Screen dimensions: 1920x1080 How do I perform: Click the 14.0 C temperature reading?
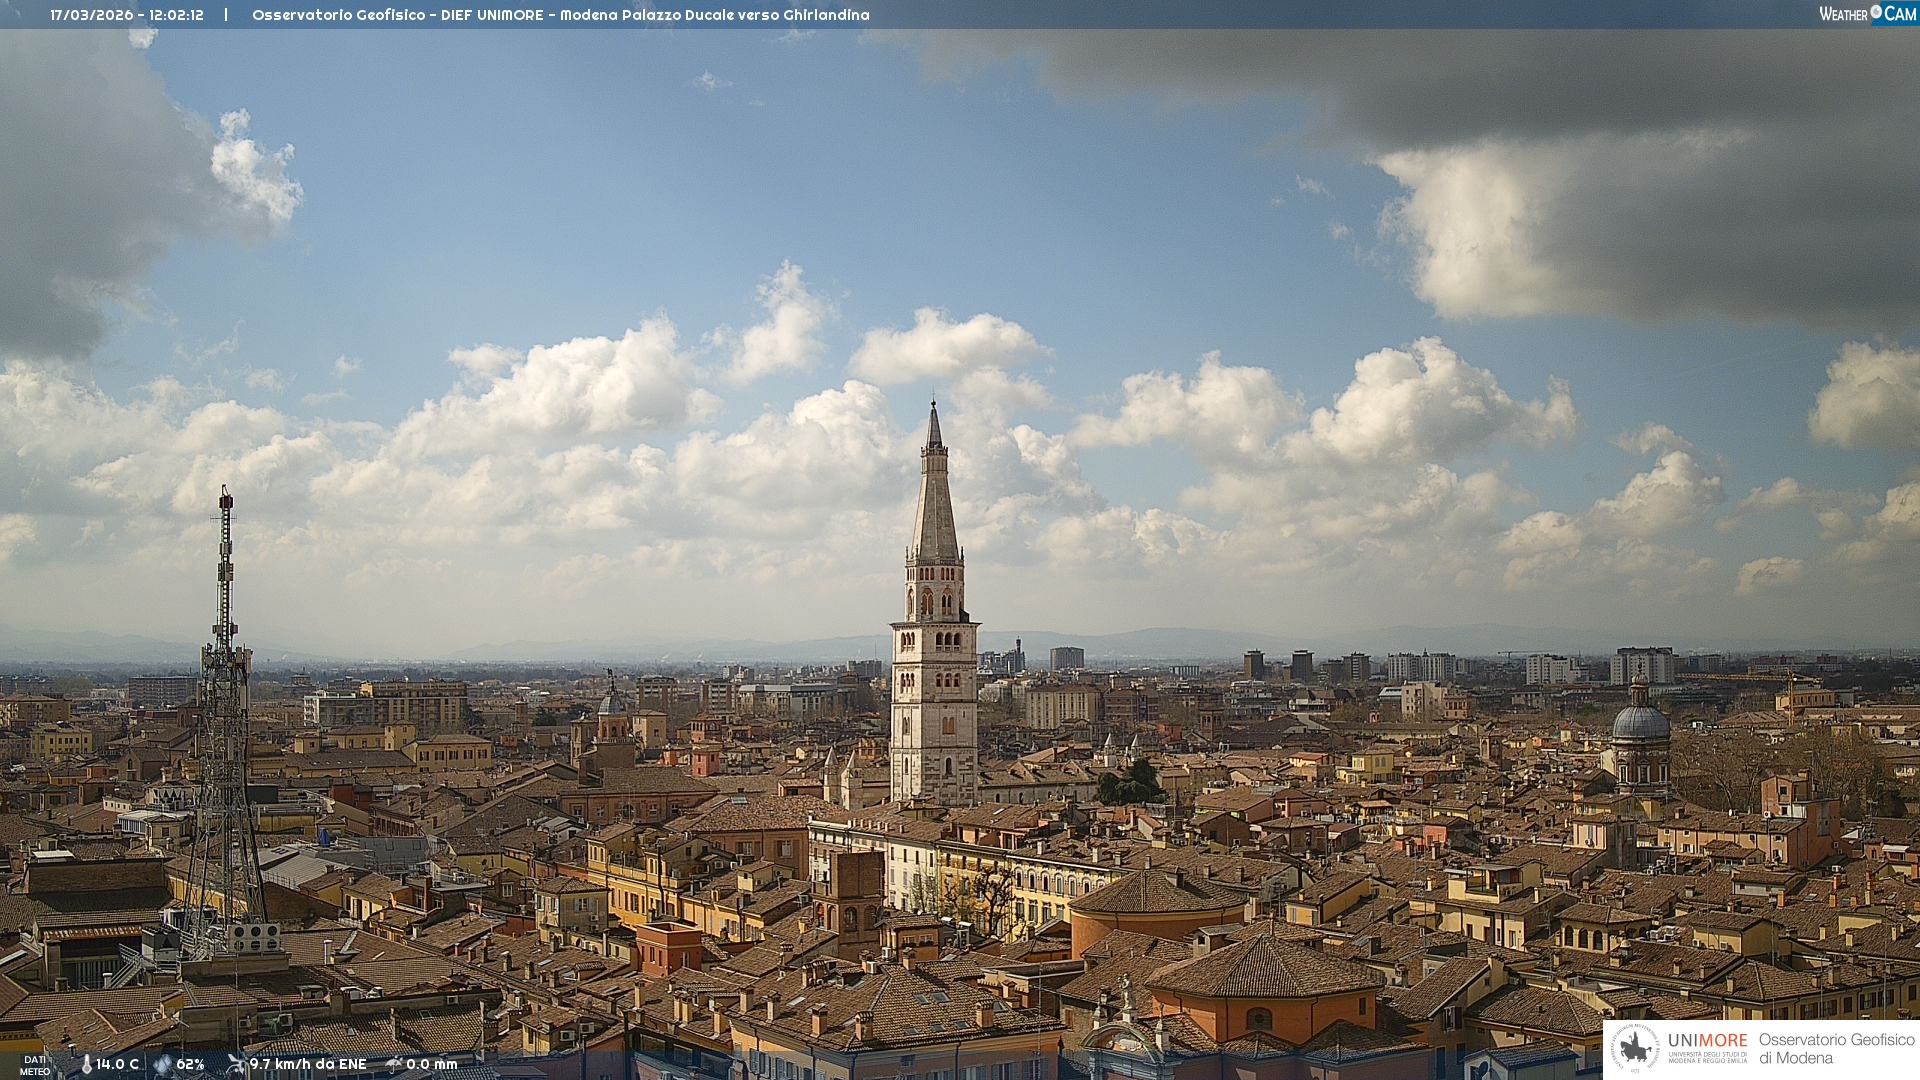(118, 1065)
